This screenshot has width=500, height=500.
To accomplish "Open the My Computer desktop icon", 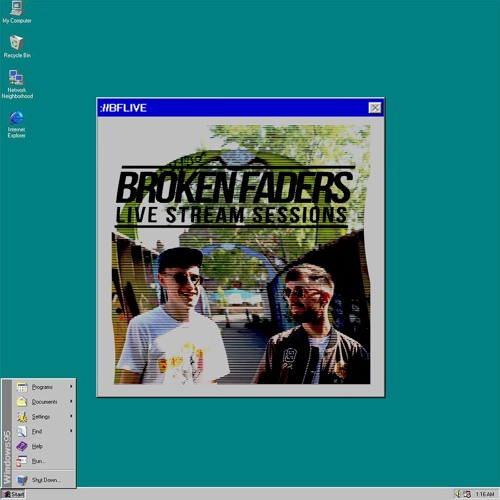I will point(17,13).
